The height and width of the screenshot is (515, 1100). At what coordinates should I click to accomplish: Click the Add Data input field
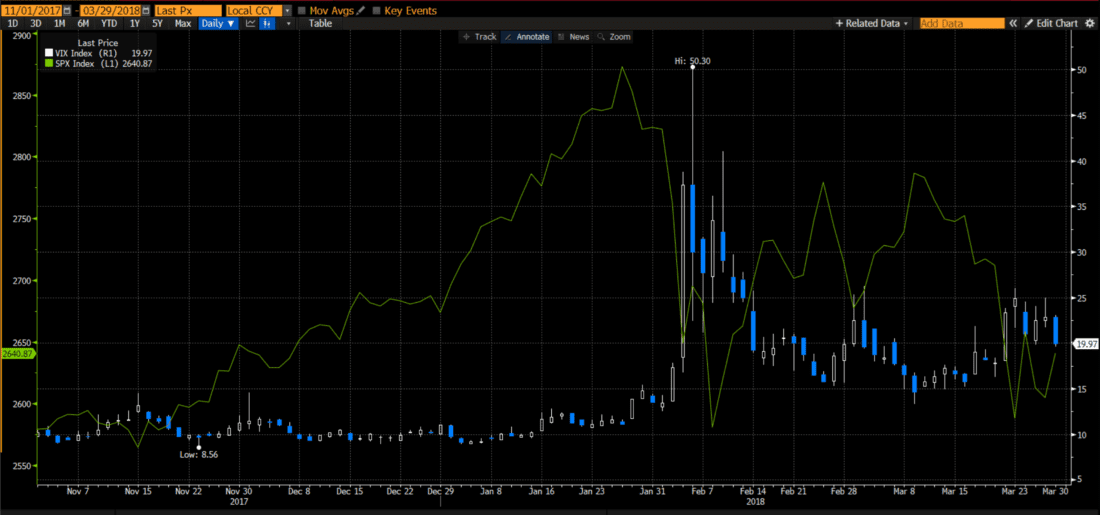(962, 23)
